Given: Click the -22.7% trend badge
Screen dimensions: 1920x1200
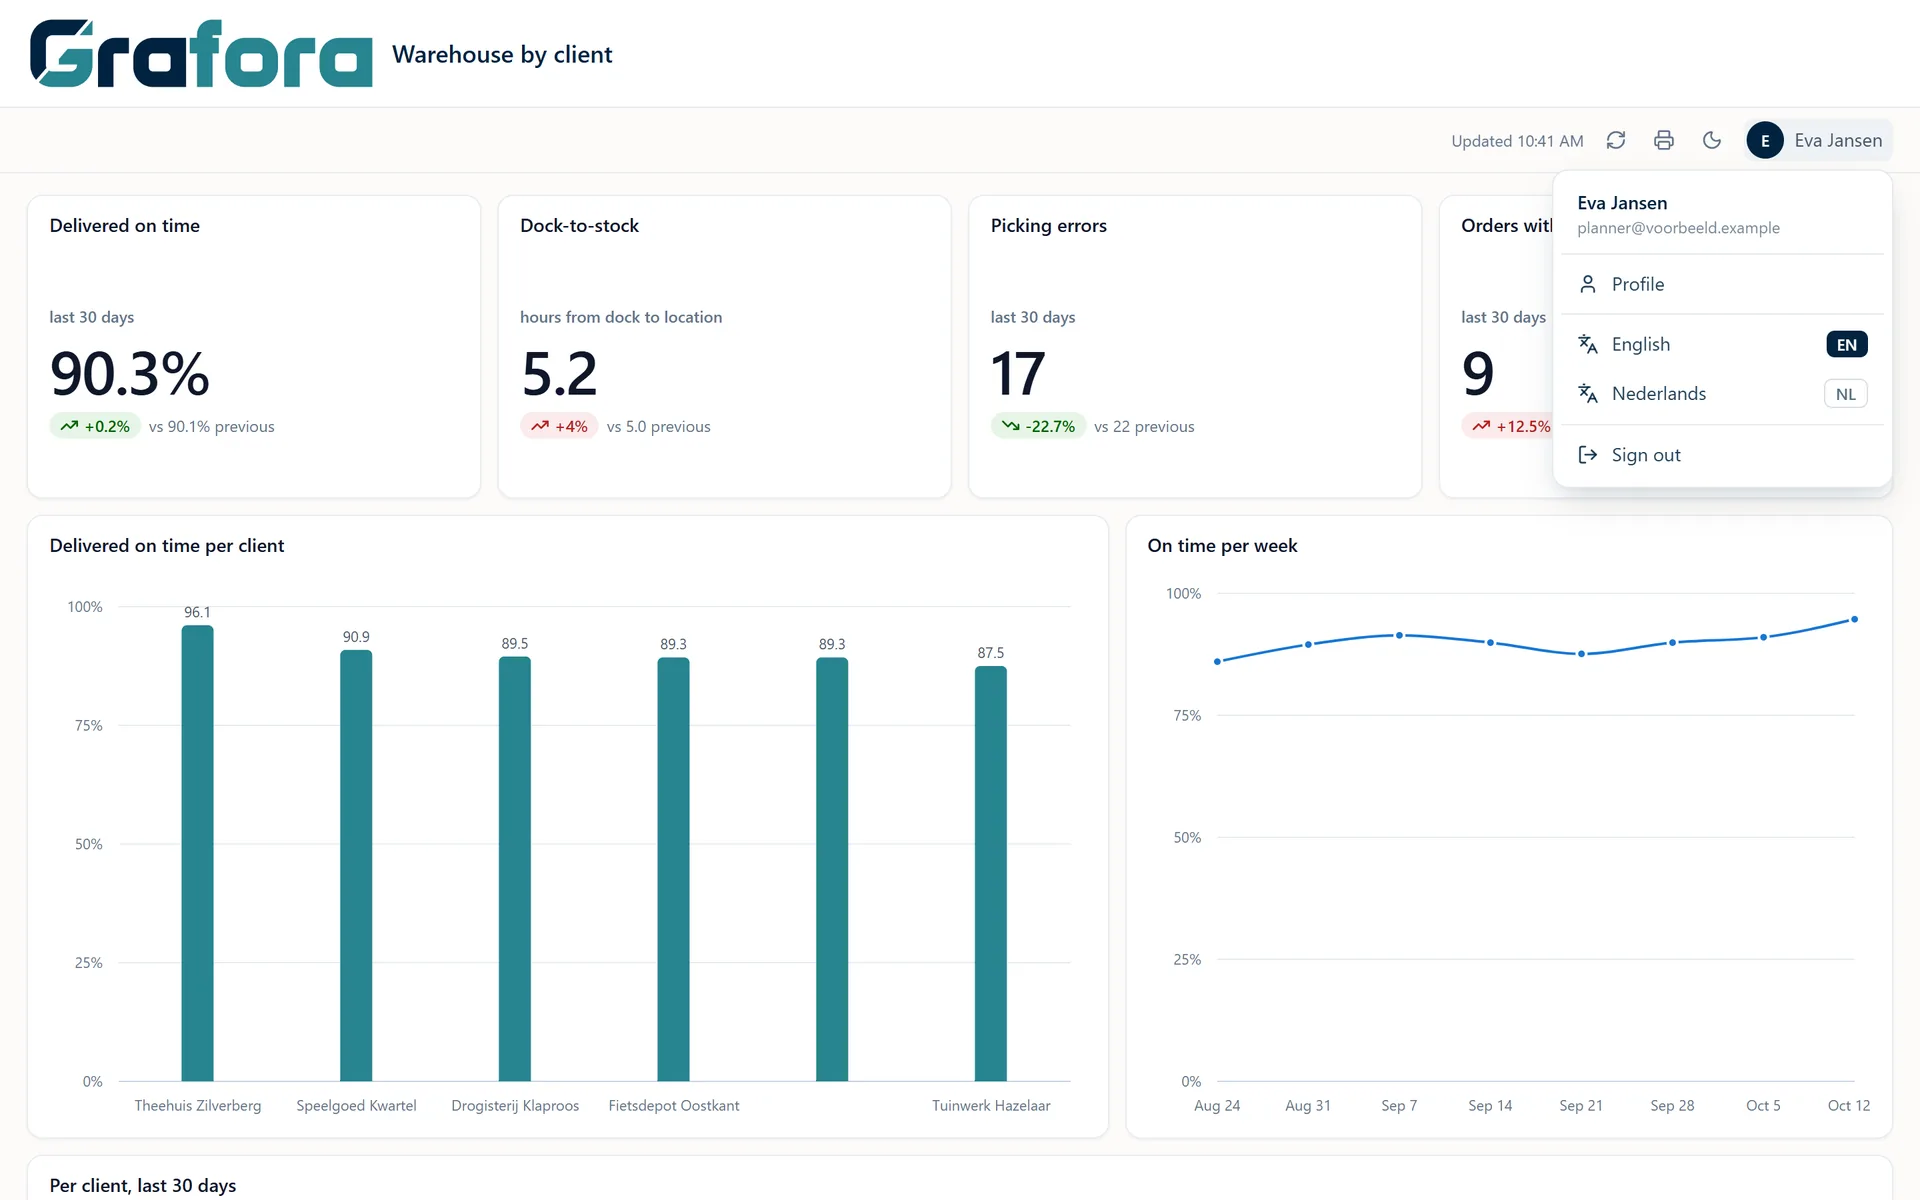Looking at the screenshot, I should pyautogui.click(x=1038, y=426).
